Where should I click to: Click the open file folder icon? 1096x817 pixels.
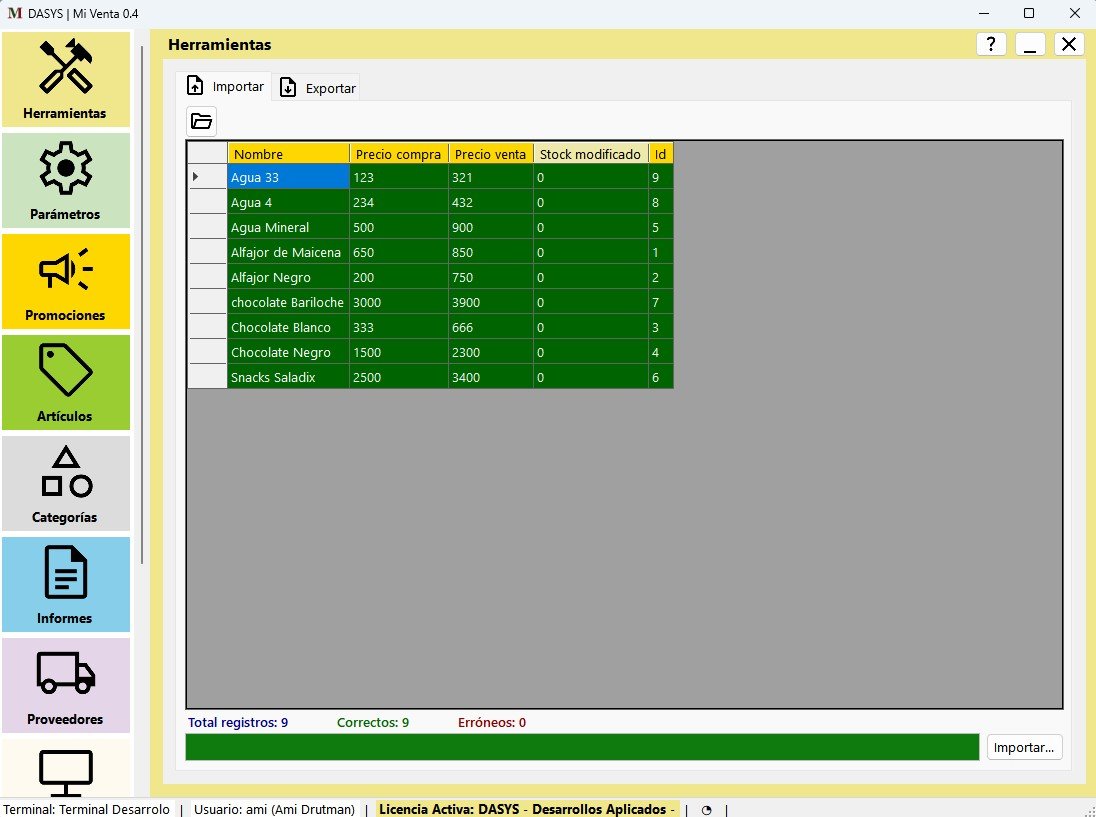[x=201, y=122]
